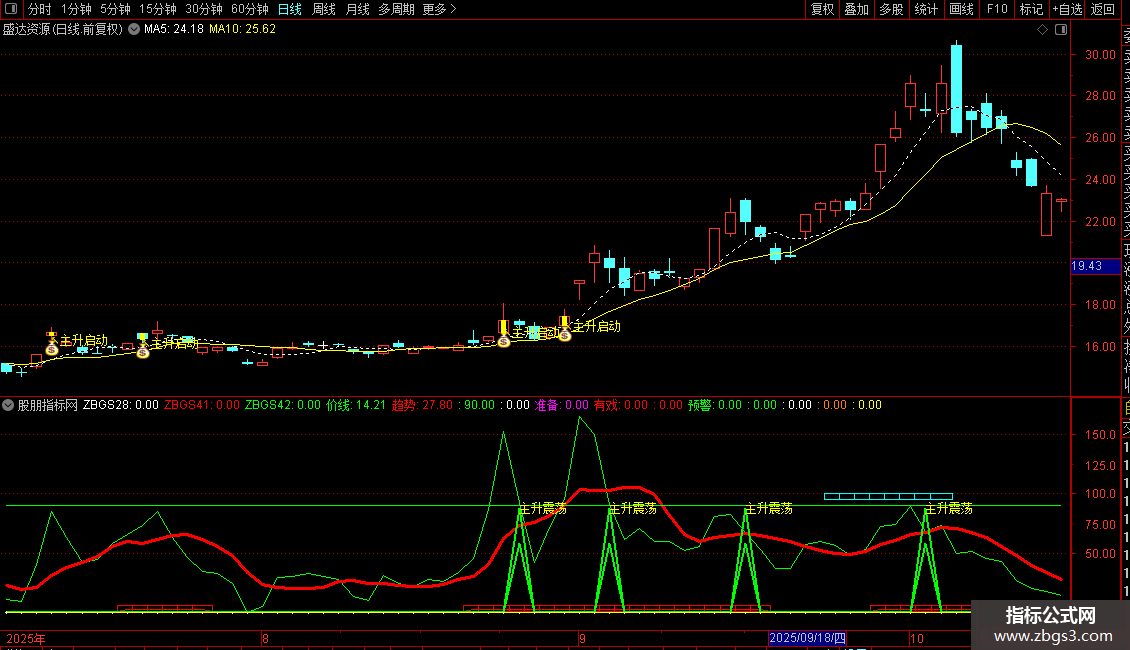Expand the 更多 periods menu

coord(439,9)
